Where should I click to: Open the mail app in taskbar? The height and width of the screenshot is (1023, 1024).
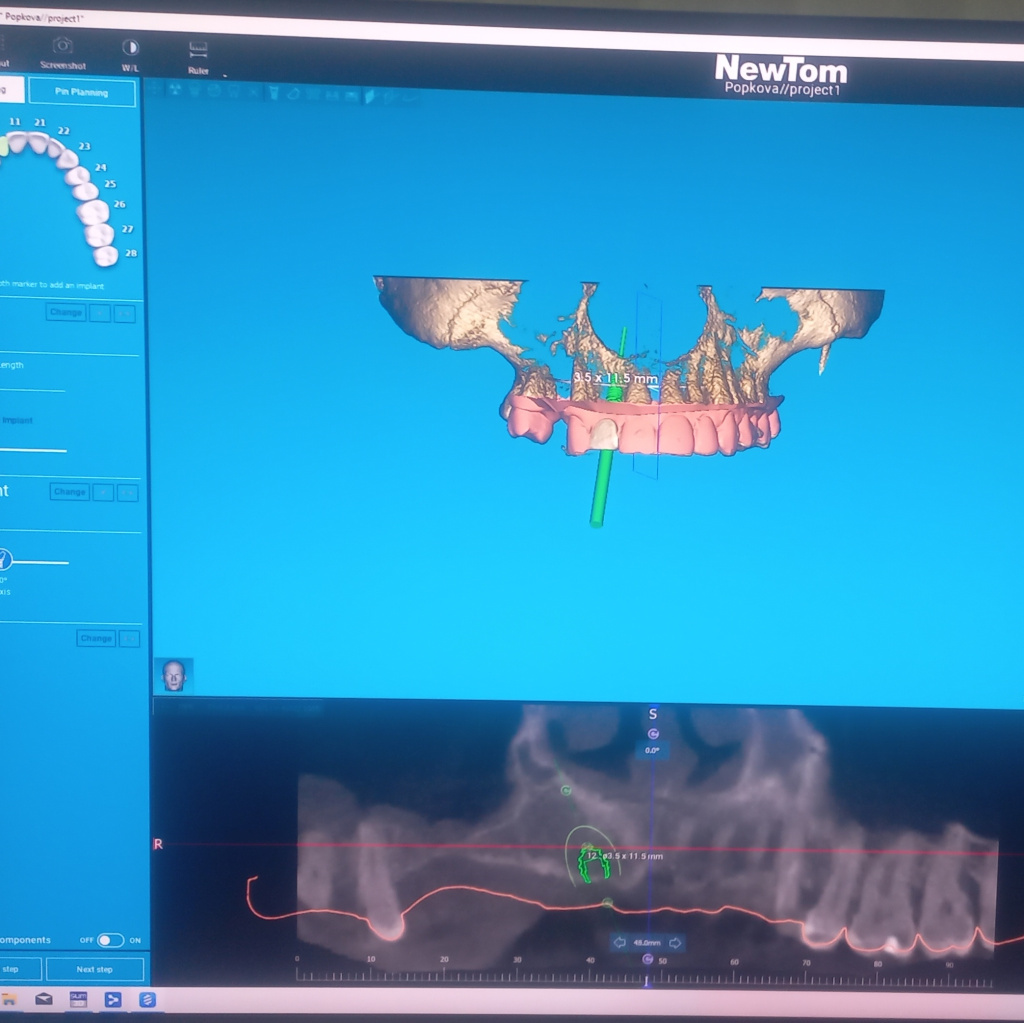tap(44, 998)
